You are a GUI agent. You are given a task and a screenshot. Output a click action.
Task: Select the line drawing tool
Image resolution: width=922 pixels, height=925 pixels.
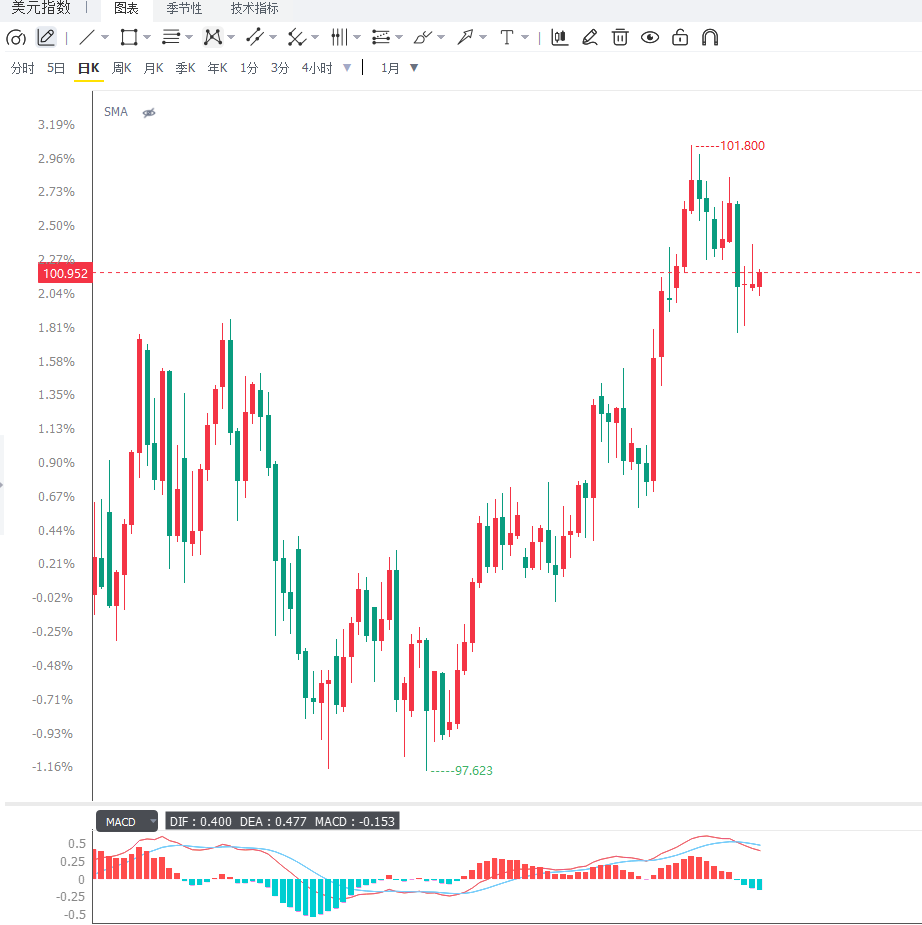click(x=87, y=38)
